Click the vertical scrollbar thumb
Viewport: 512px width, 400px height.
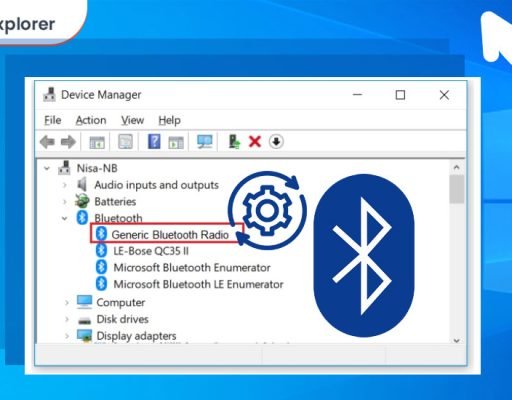click(456, 189)
